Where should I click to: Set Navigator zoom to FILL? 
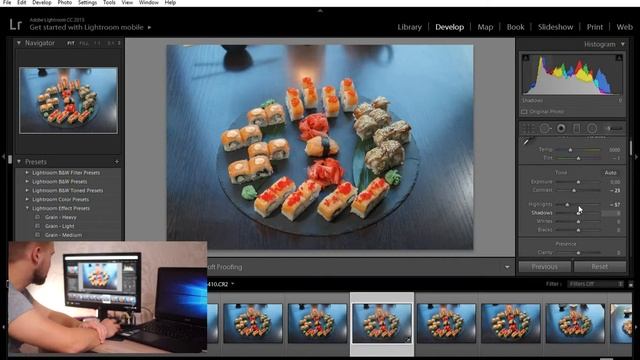84,43
